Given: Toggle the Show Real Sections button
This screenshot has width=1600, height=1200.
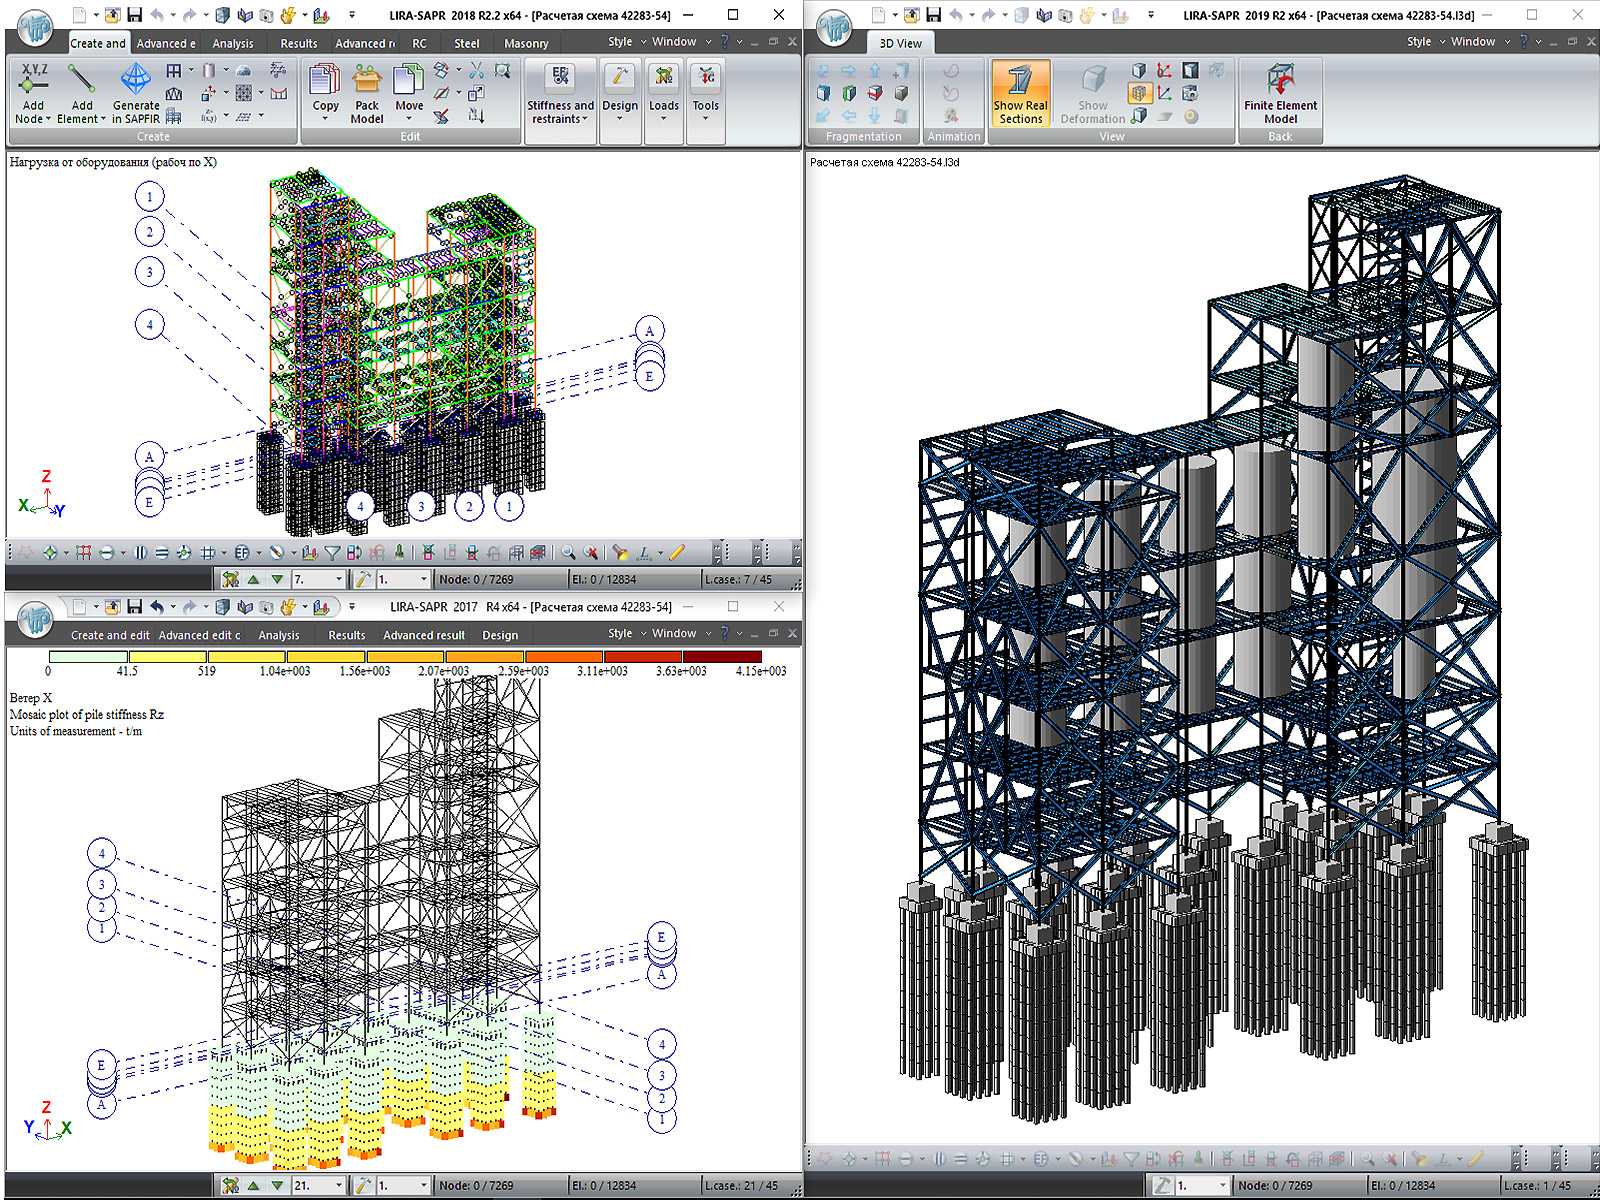Looking at the screenshot, I should (x=1020, y=94).
